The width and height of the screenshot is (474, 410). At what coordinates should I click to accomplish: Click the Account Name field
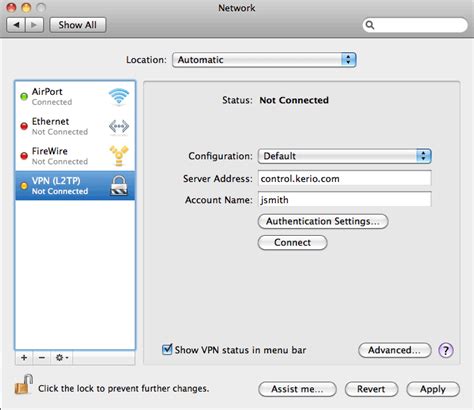pyautogui.click(x=344, y=200)
